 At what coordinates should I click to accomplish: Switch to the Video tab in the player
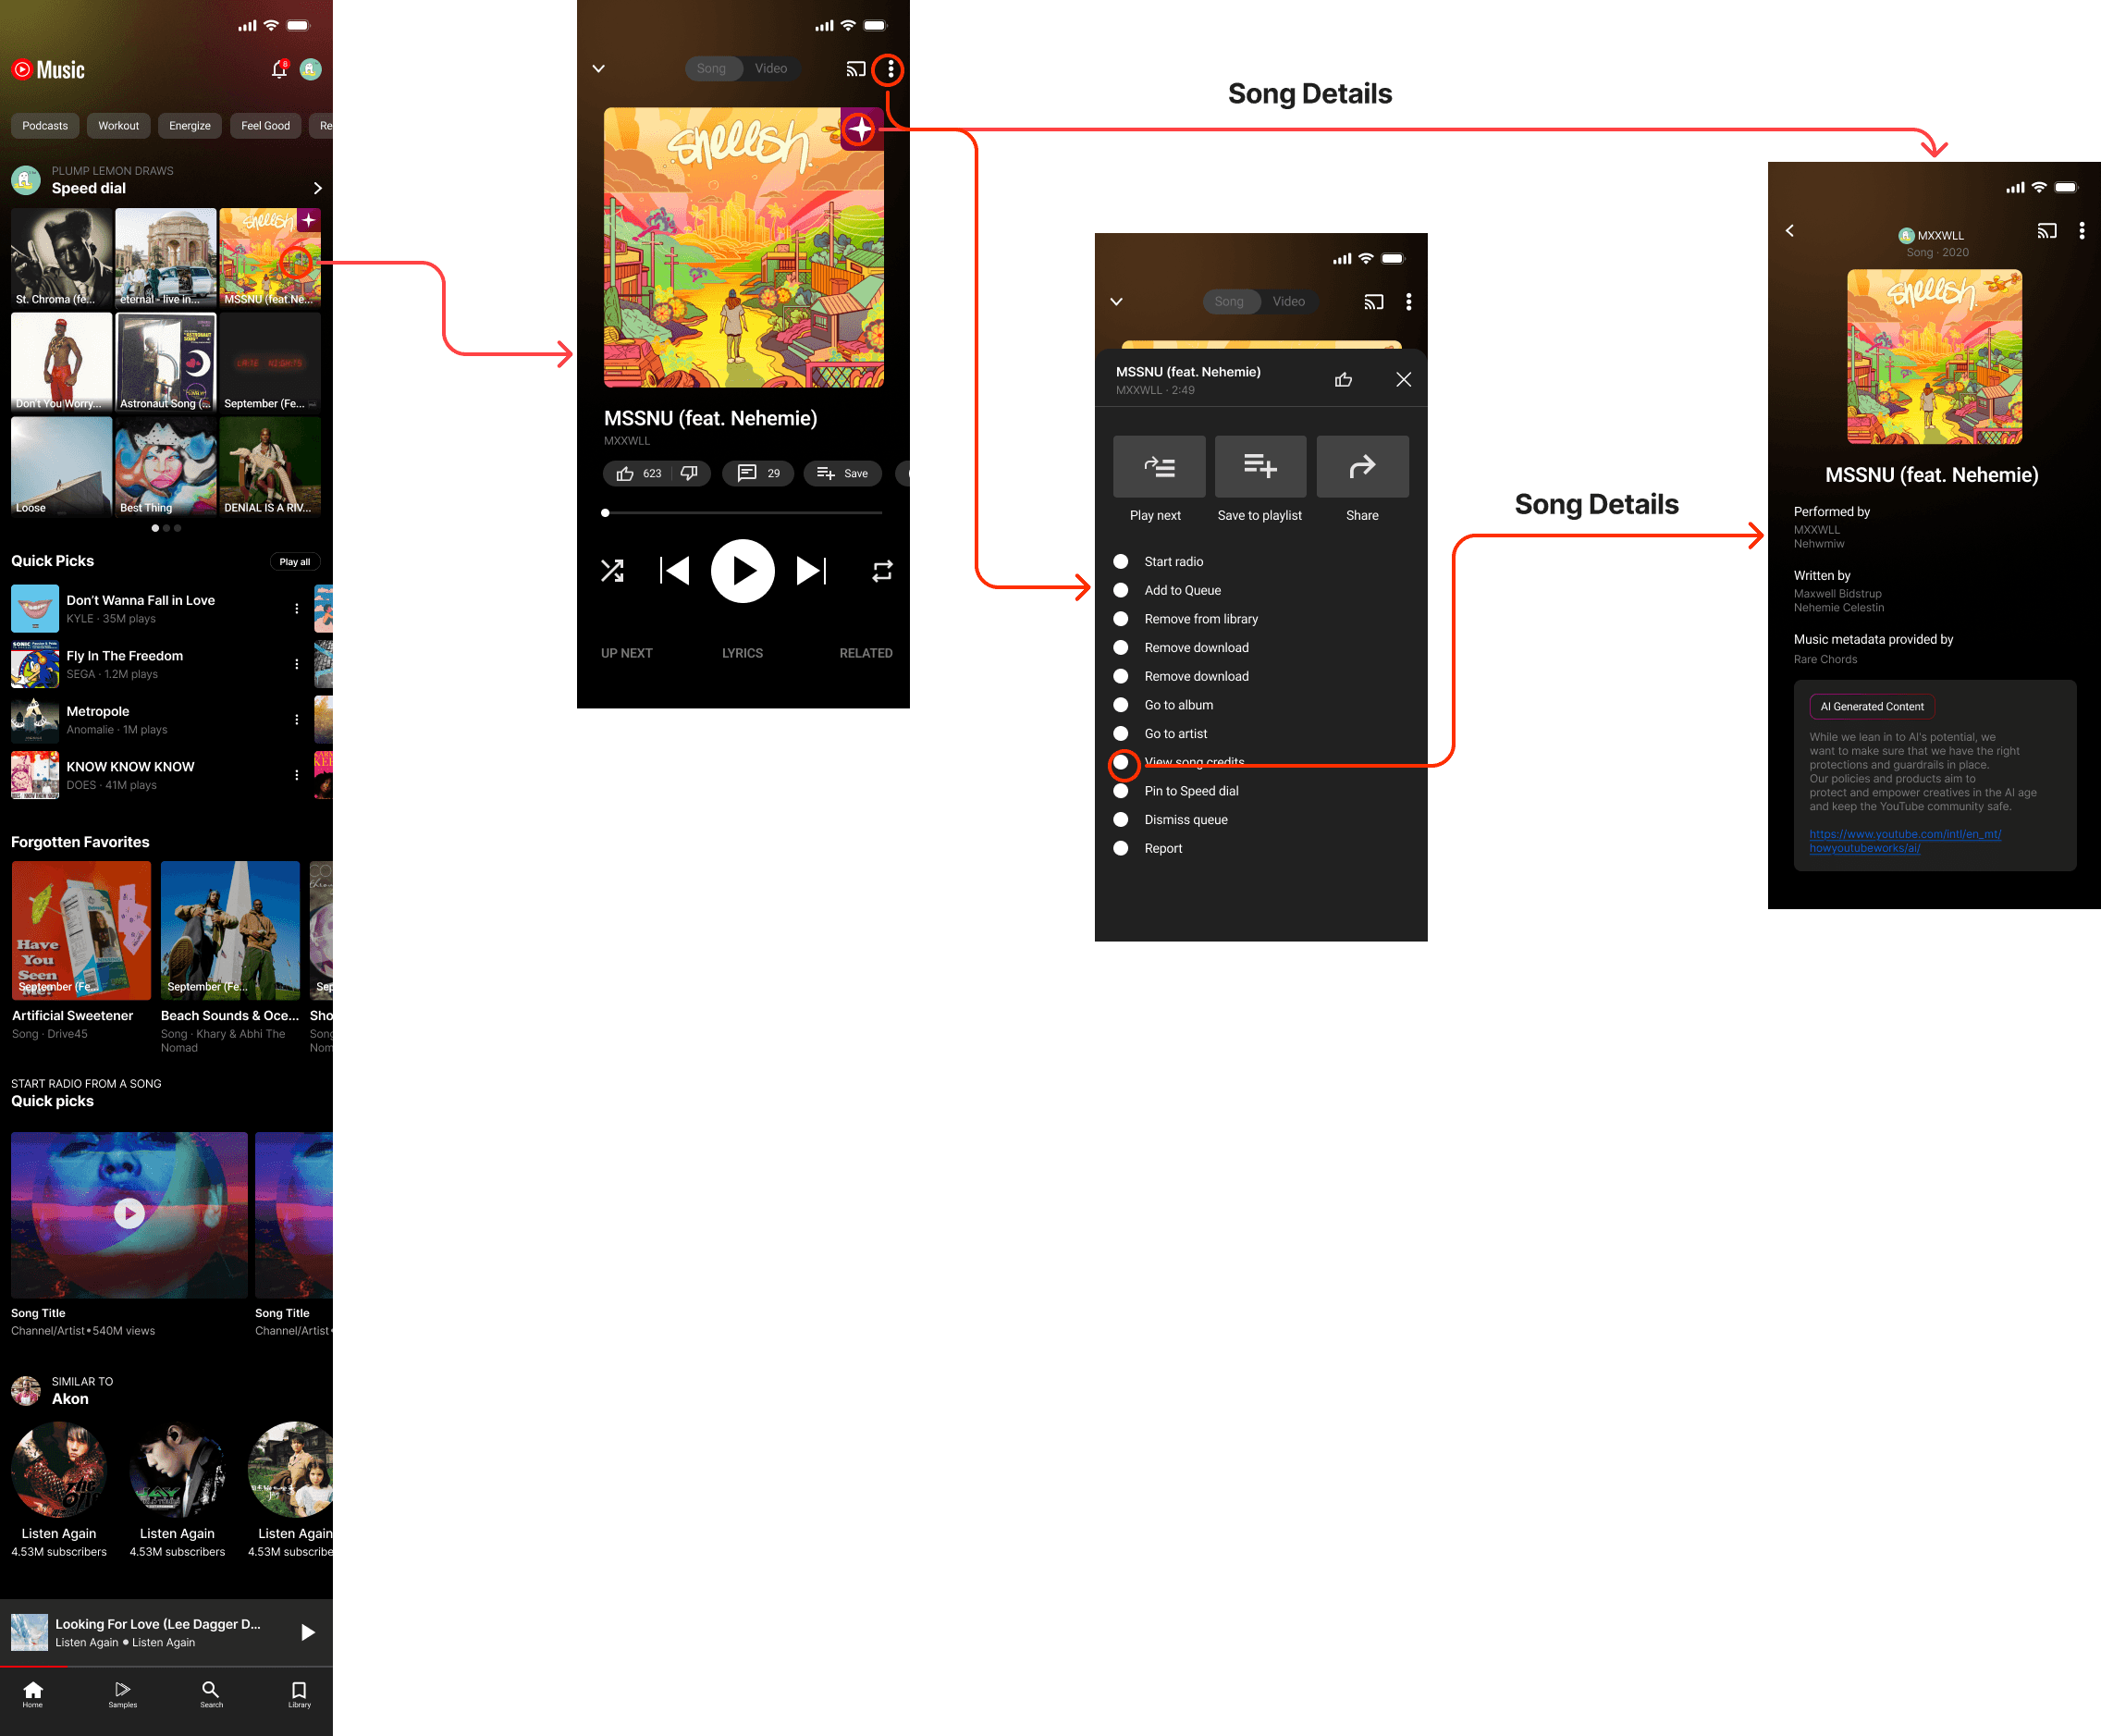click(770, 69)
